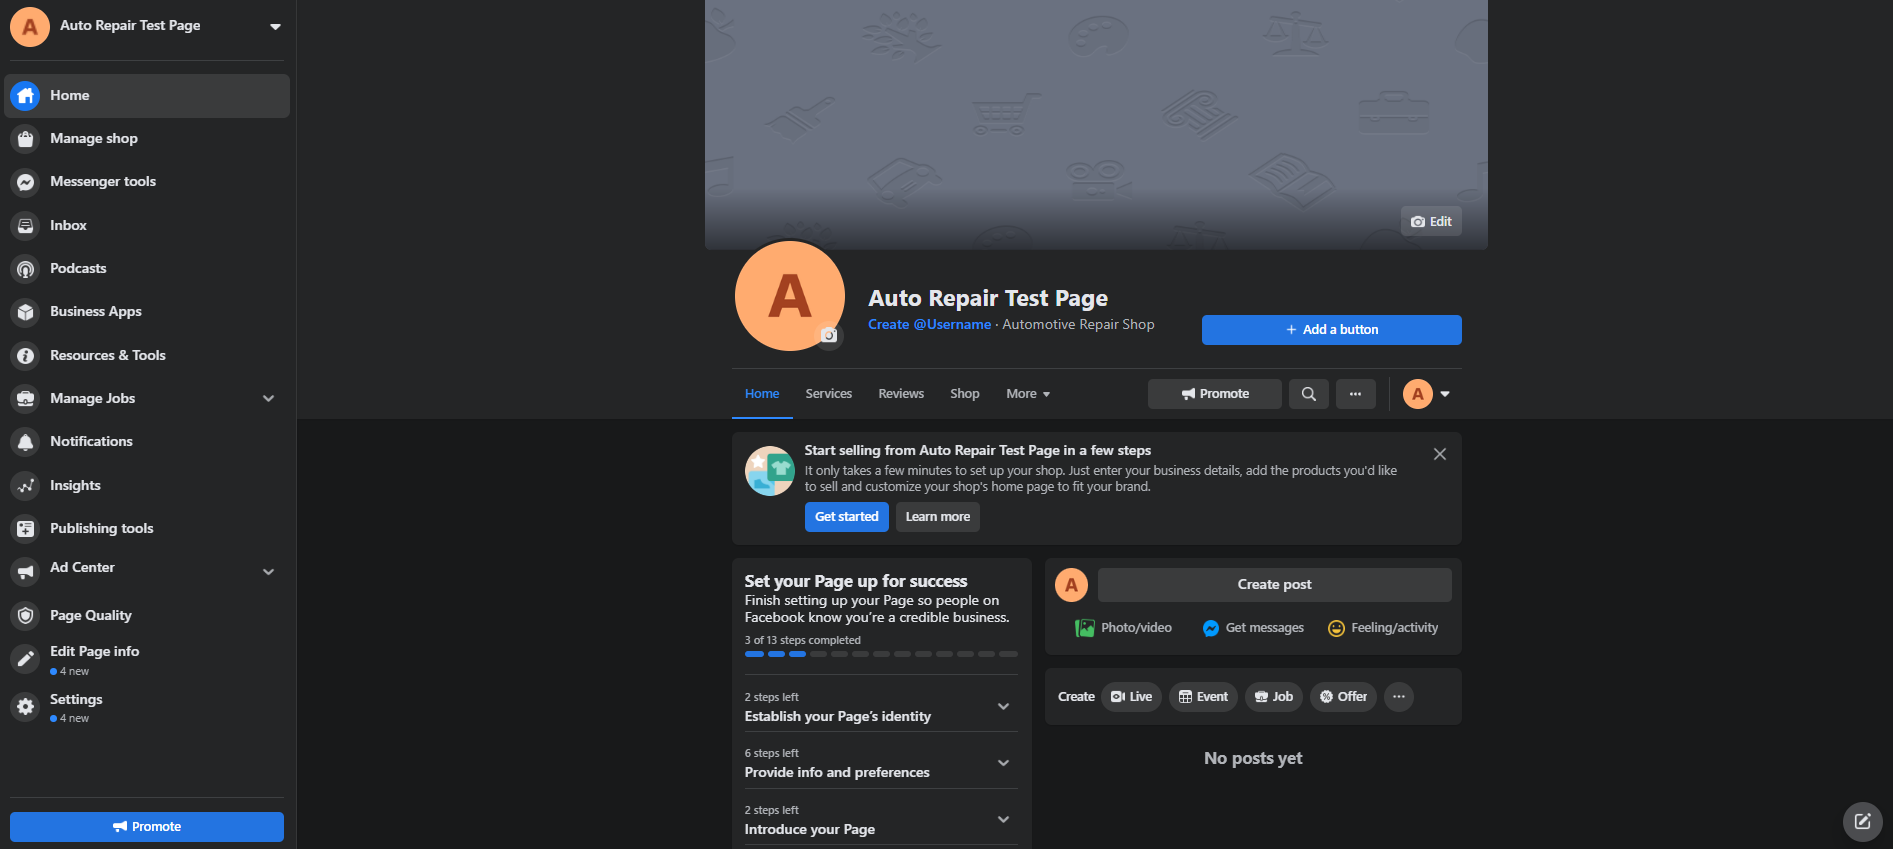
Task: Expand Establish your Page's identity steps
Action: pyautogui.click(x=1004, y=707)
